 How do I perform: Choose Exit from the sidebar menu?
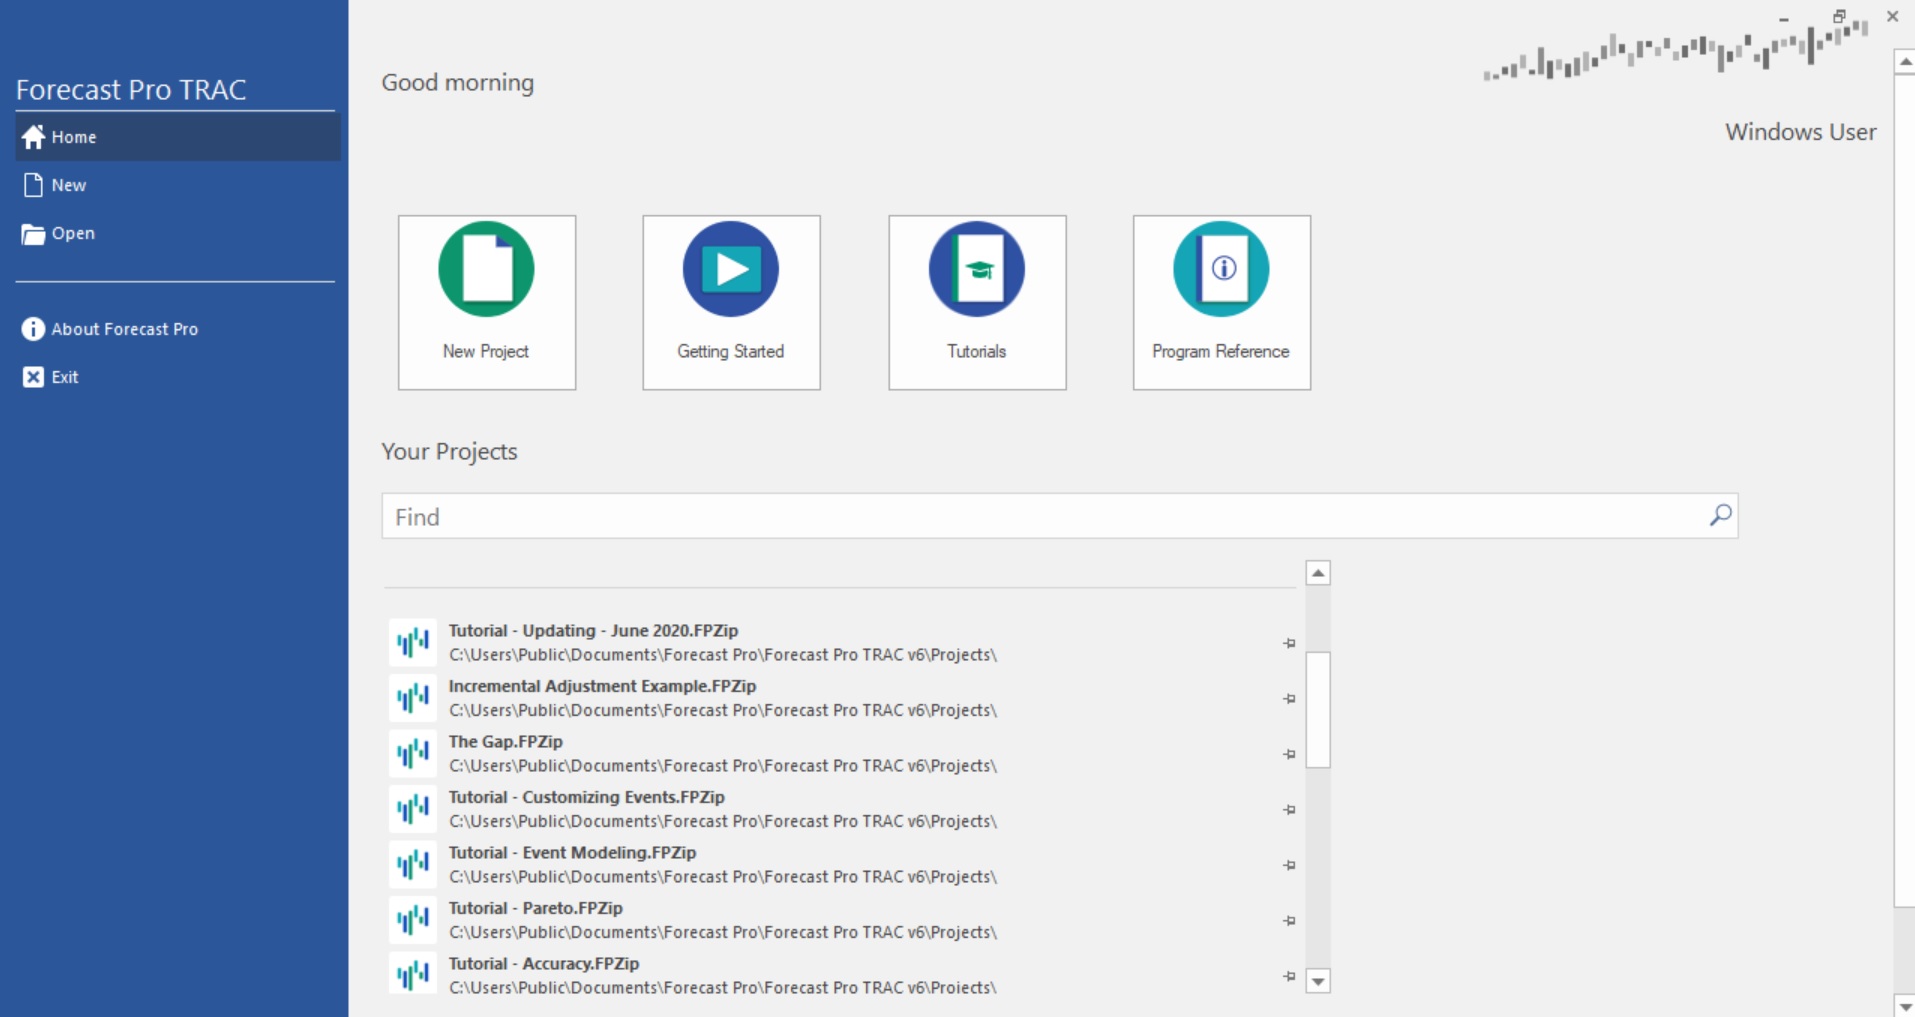coord(178,377)
